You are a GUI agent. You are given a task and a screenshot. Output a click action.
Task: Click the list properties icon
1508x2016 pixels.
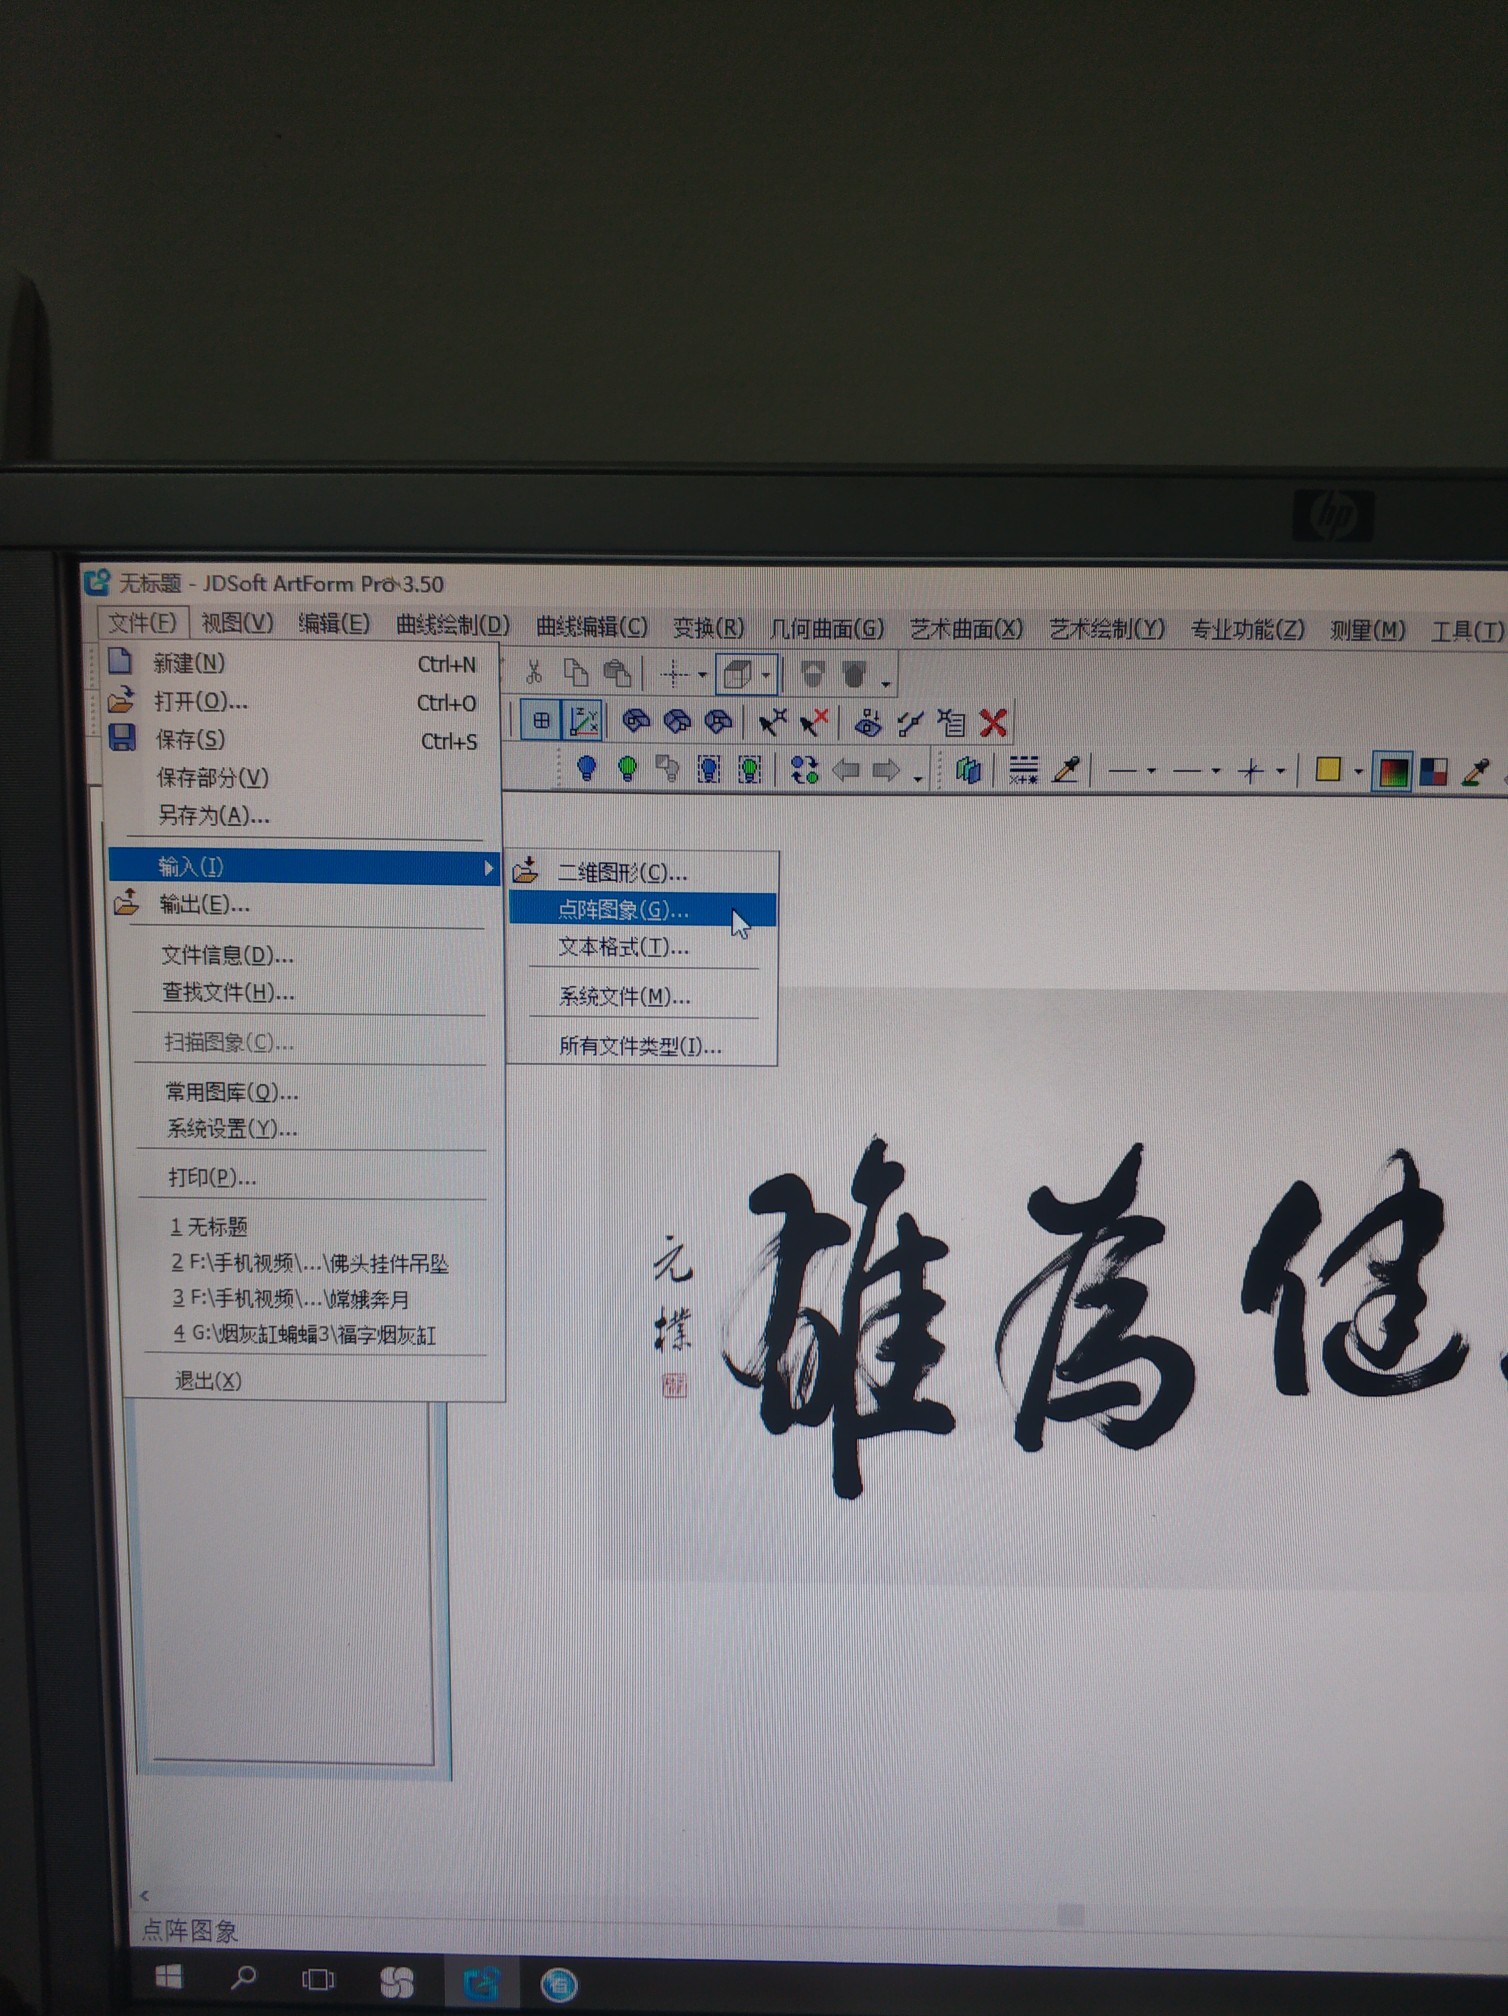click(x=951, y=723)
